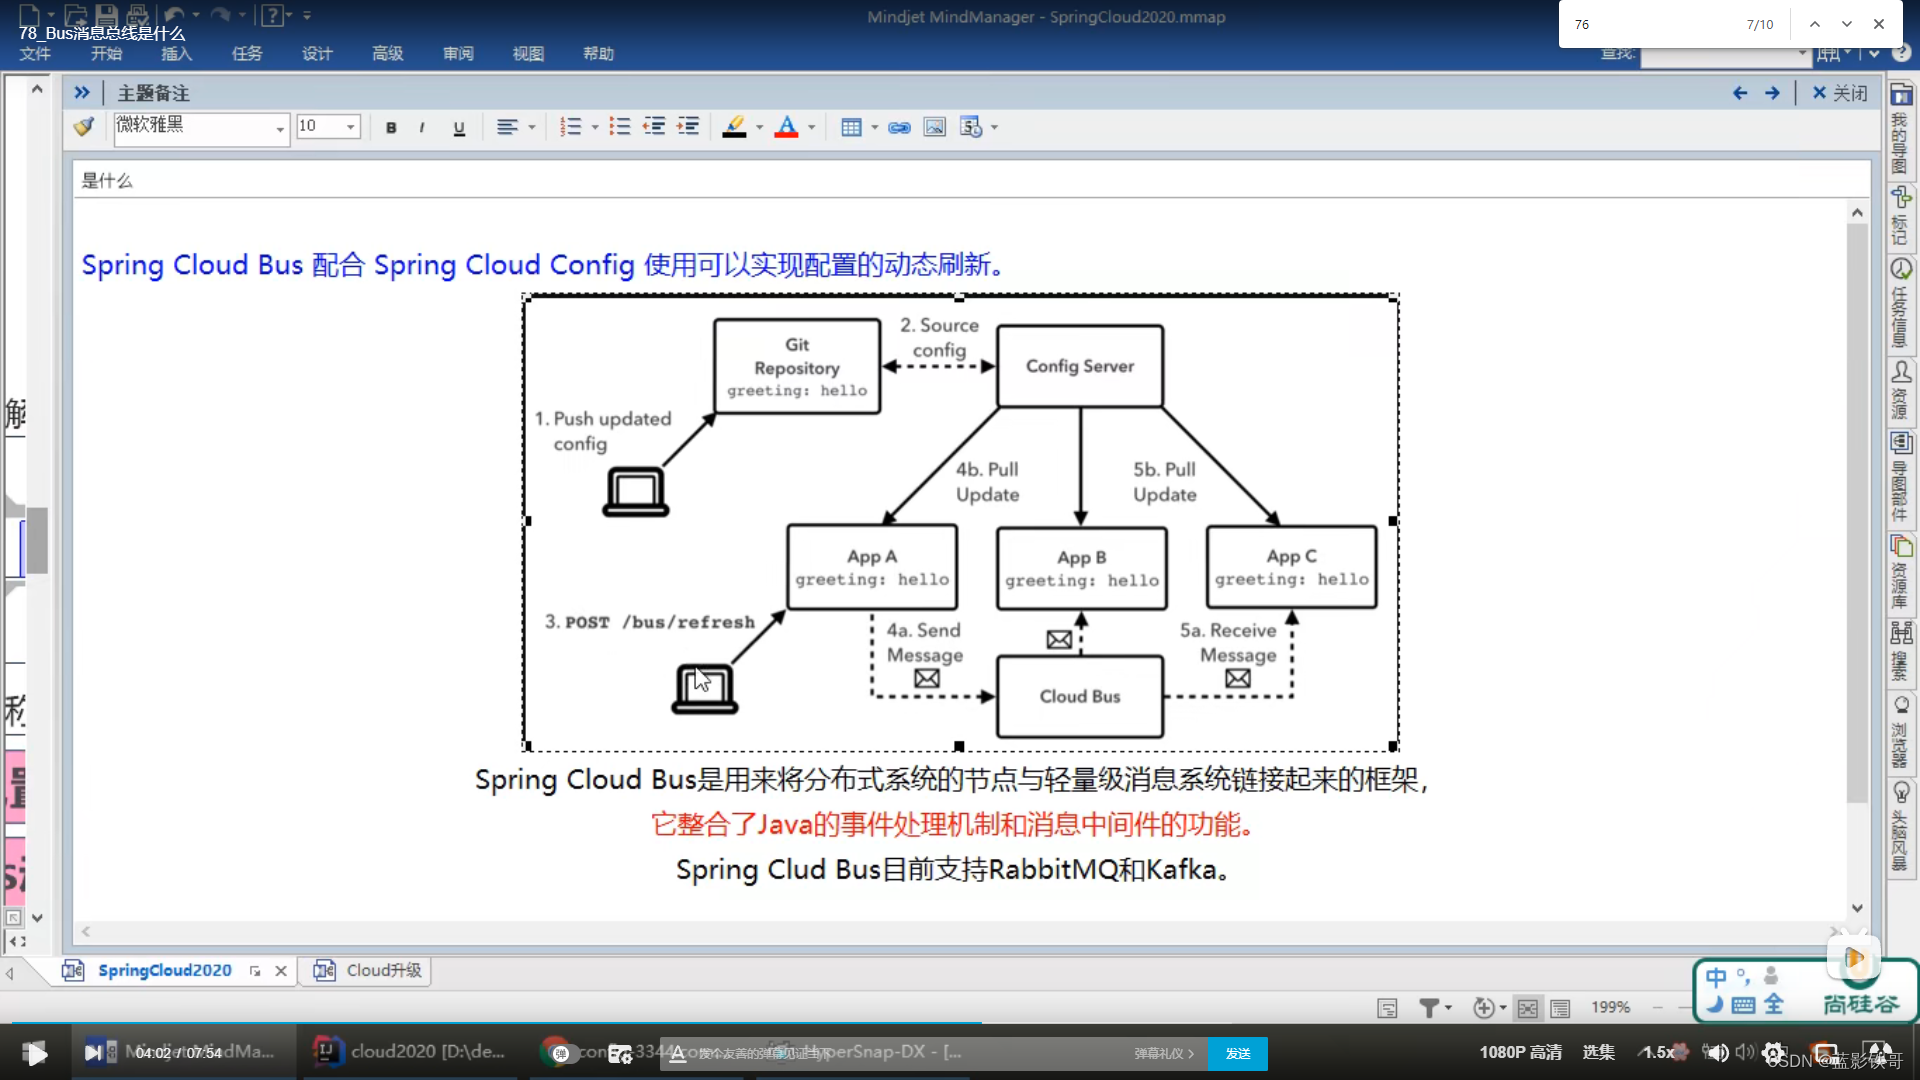Click the insert table icon
This screenshot has height=1080, width=1920.
coord(851,127)
